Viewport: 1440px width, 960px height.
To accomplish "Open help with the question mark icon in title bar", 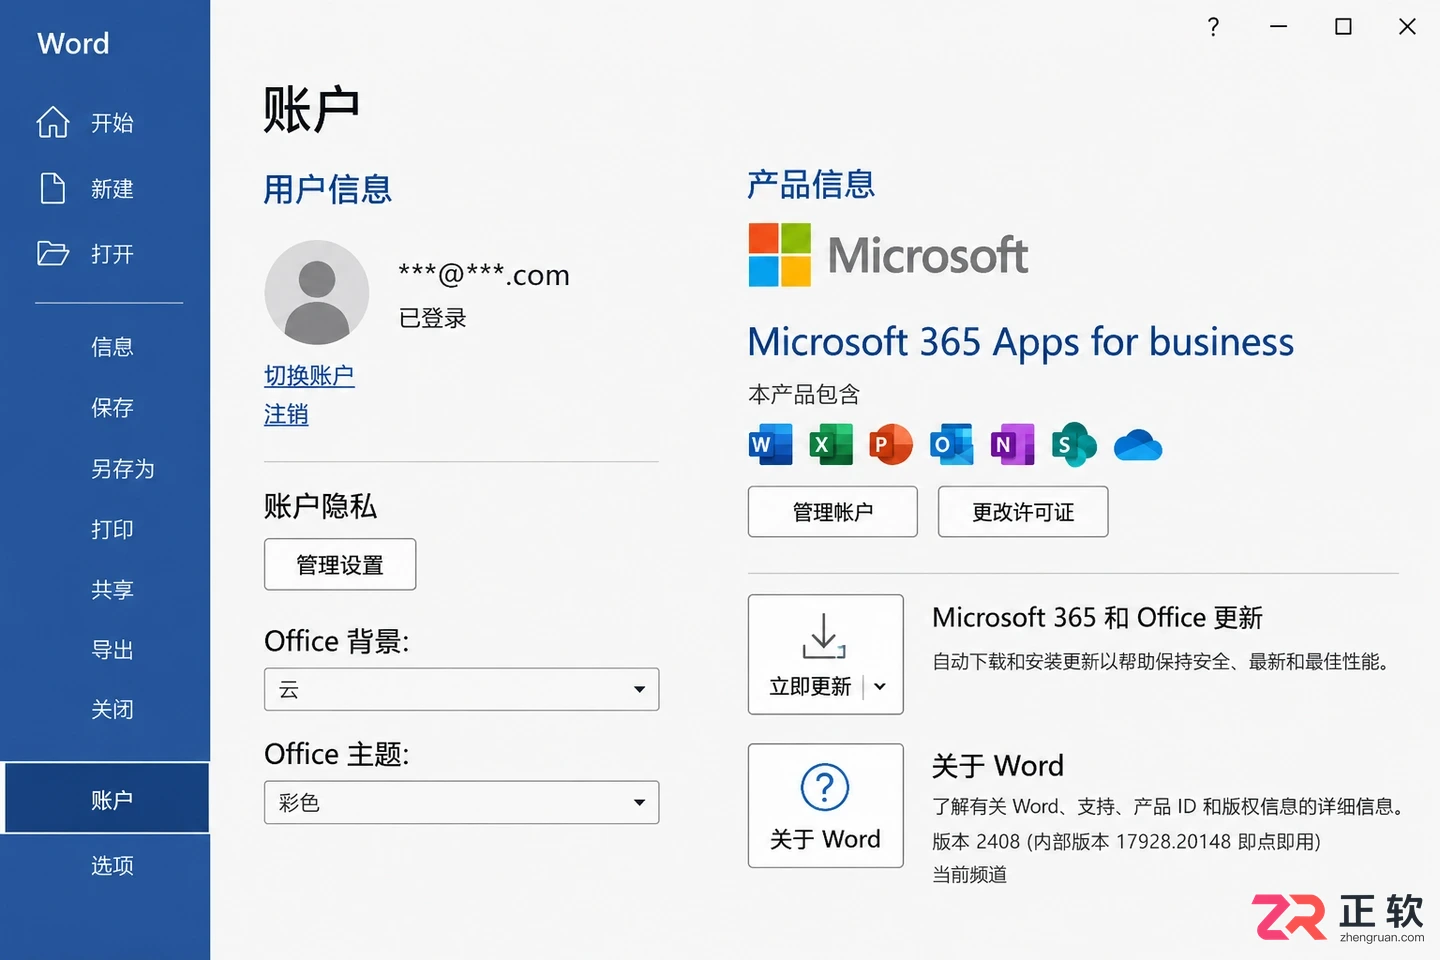I will pos(1213,27).
